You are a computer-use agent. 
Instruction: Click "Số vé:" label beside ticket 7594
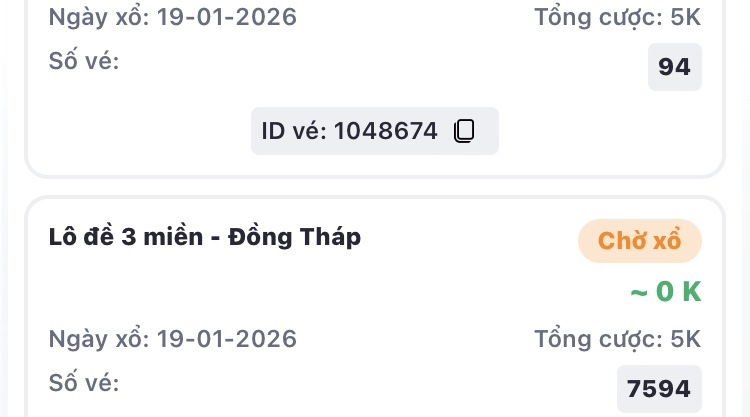coord(84,383)
